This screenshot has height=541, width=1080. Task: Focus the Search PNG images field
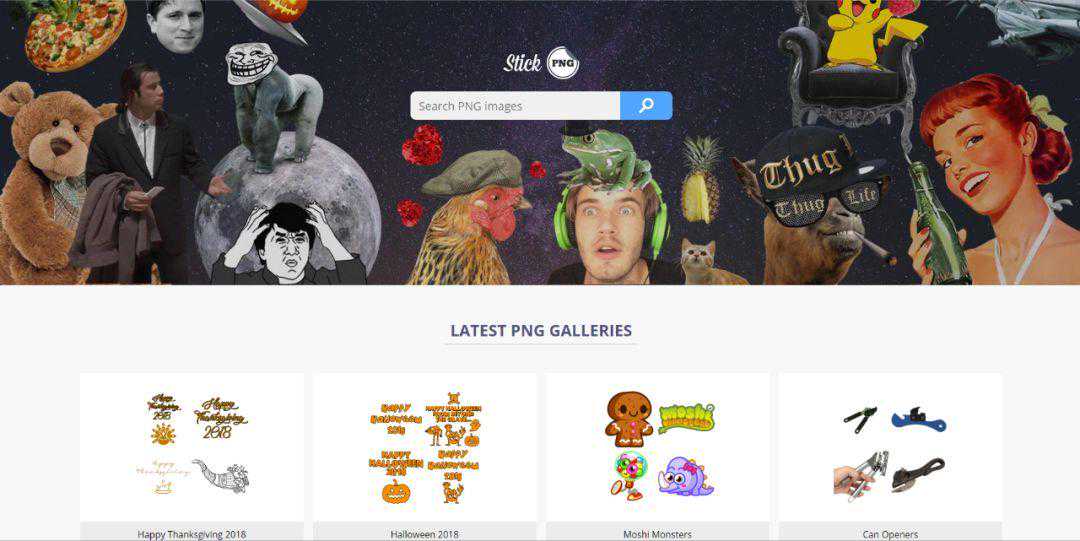coord(515,105)
